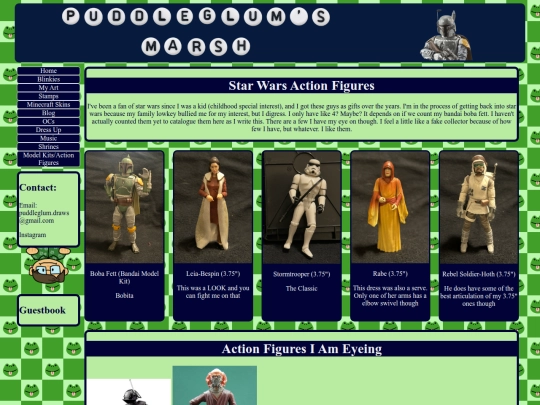This screenshot has width=540, height=405.
Task: Go to the Dress Up page
Action: pos(49,130)
